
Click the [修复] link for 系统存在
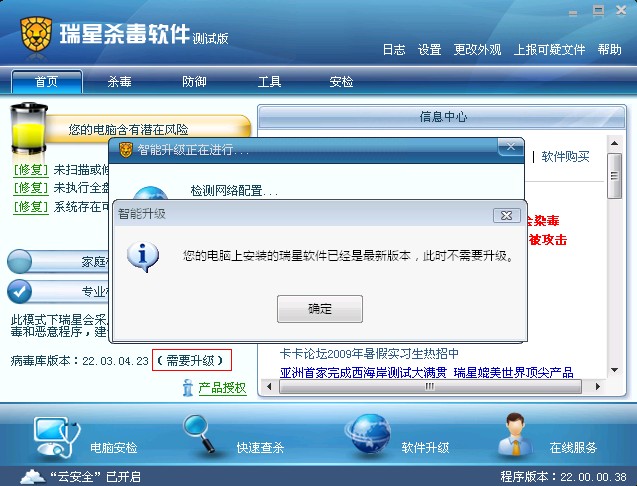[31, 207]
